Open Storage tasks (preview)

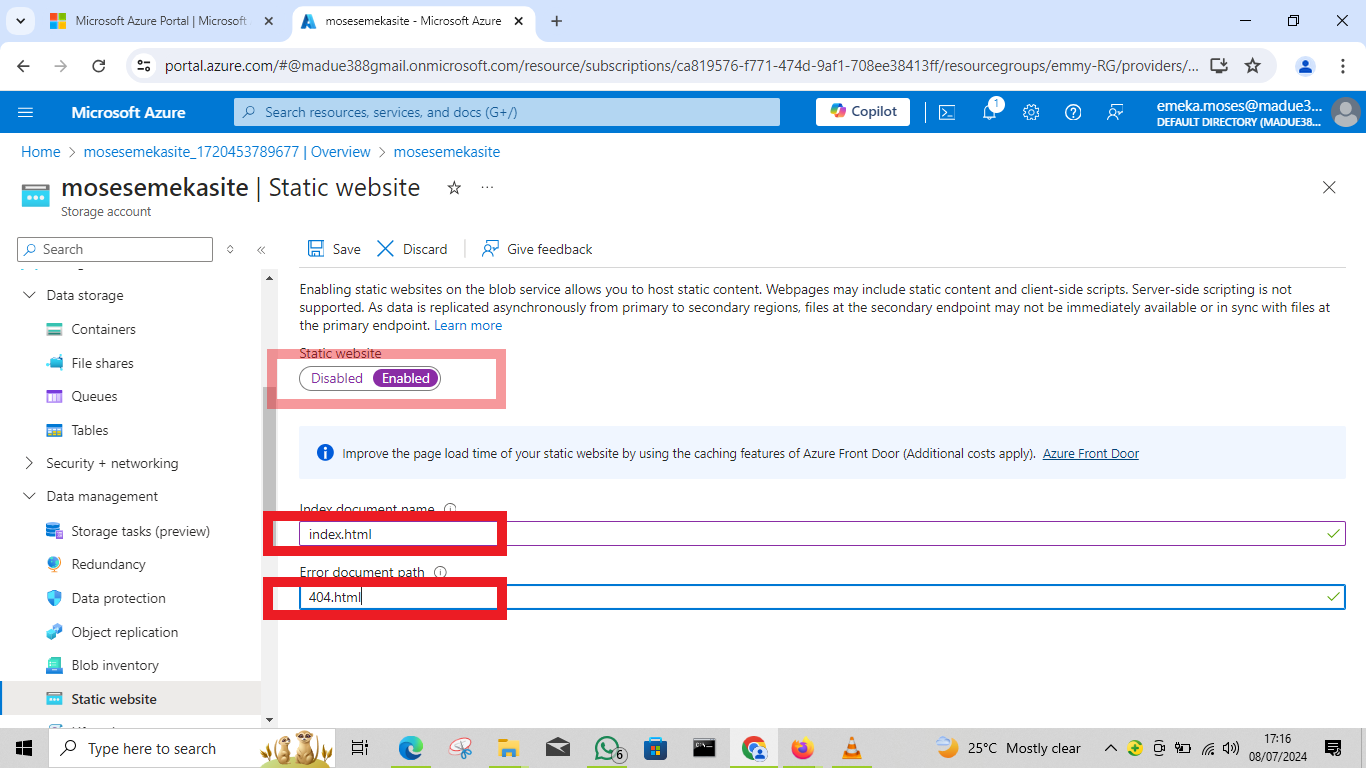(140, 531)
